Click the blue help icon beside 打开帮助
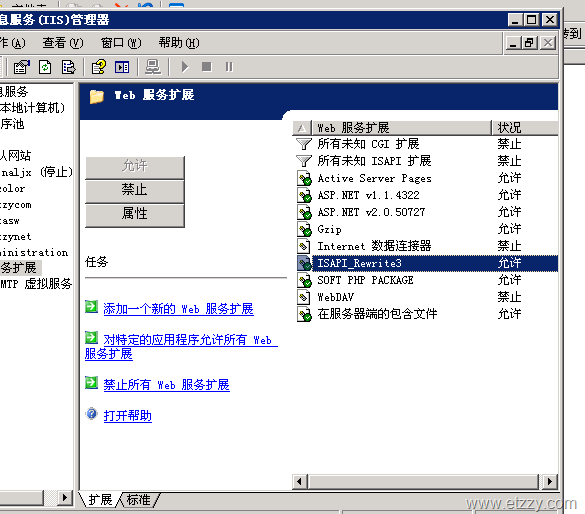The width and height of the screenshot is (585, 514). 91,414
